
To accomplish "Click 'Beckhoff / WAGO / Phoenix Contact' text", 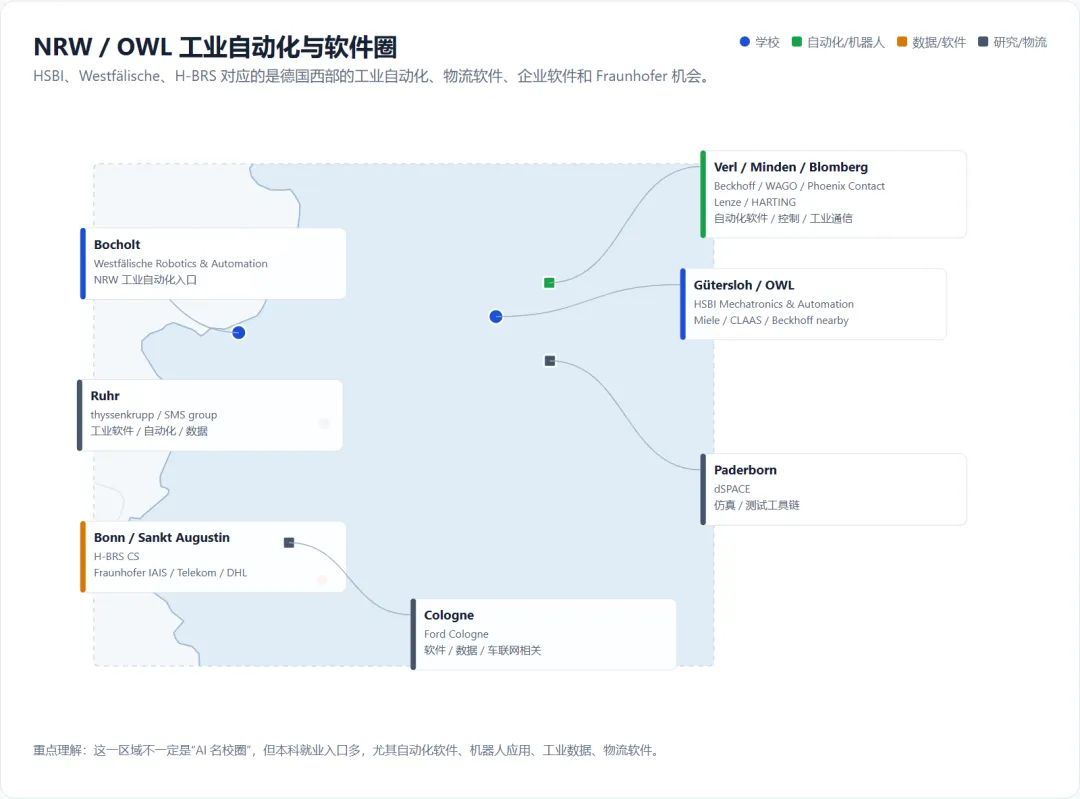I will 799,186.
